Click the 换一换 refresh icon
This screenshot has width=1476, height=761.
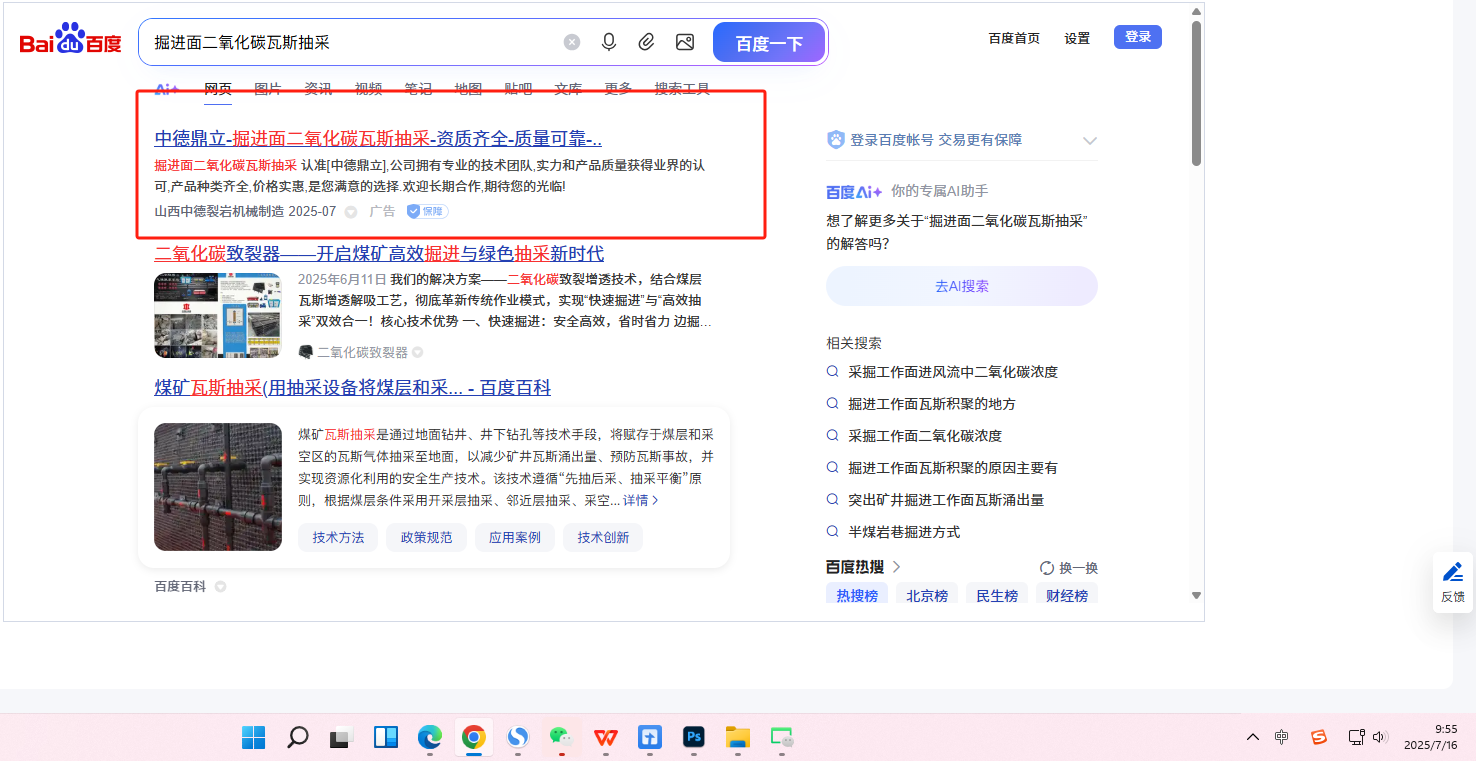(1047, 568)
